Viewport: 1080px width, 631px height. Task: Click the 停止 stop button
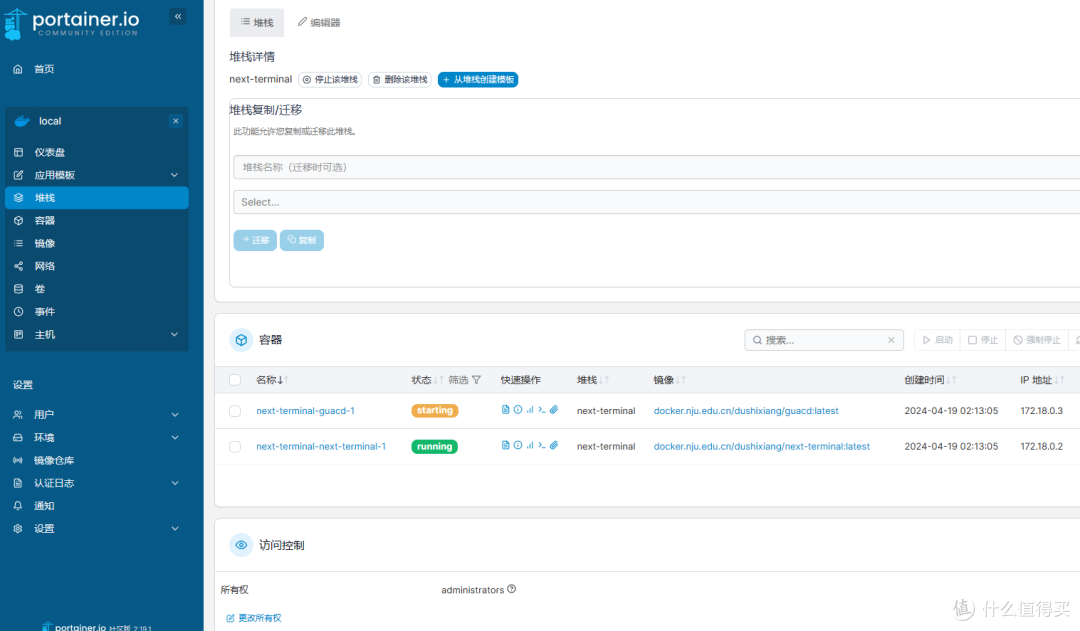(983, 340)
